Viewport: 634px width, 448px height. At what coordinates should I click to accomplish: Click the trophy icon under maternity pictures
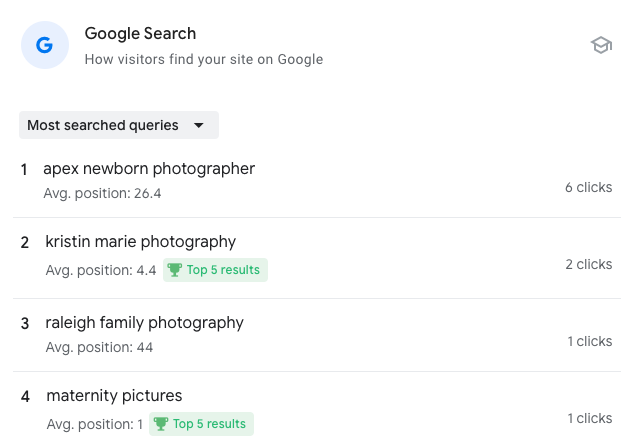point(161,424)
